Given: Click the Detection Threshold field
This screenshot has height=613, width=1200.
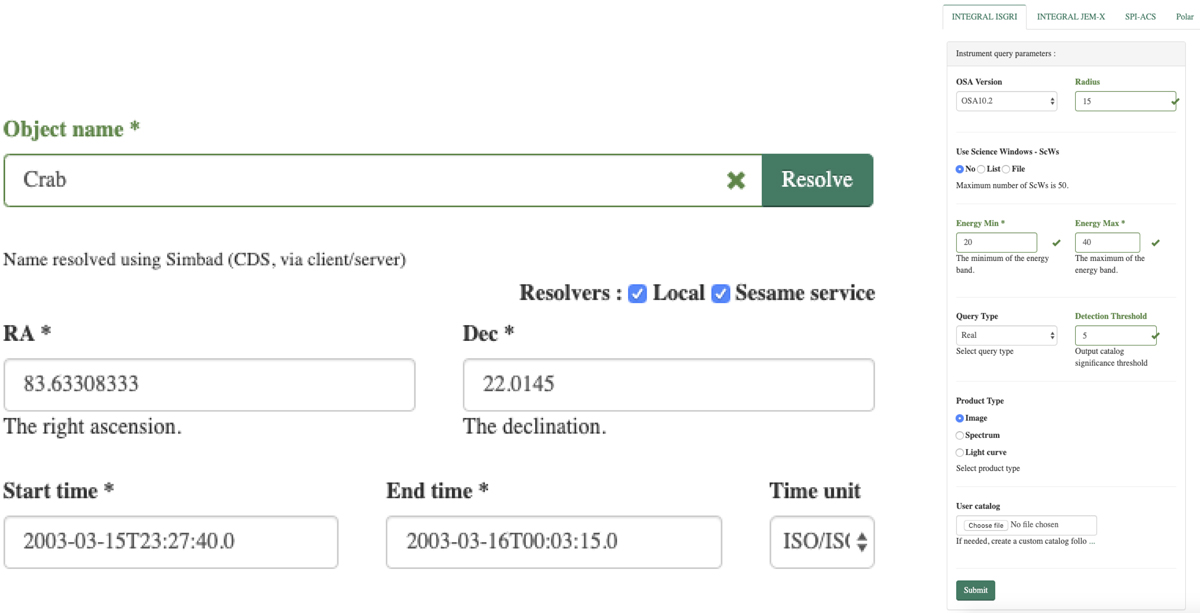Looking at the screenshot, I should pyautogui.click(x=1114, y=335).
